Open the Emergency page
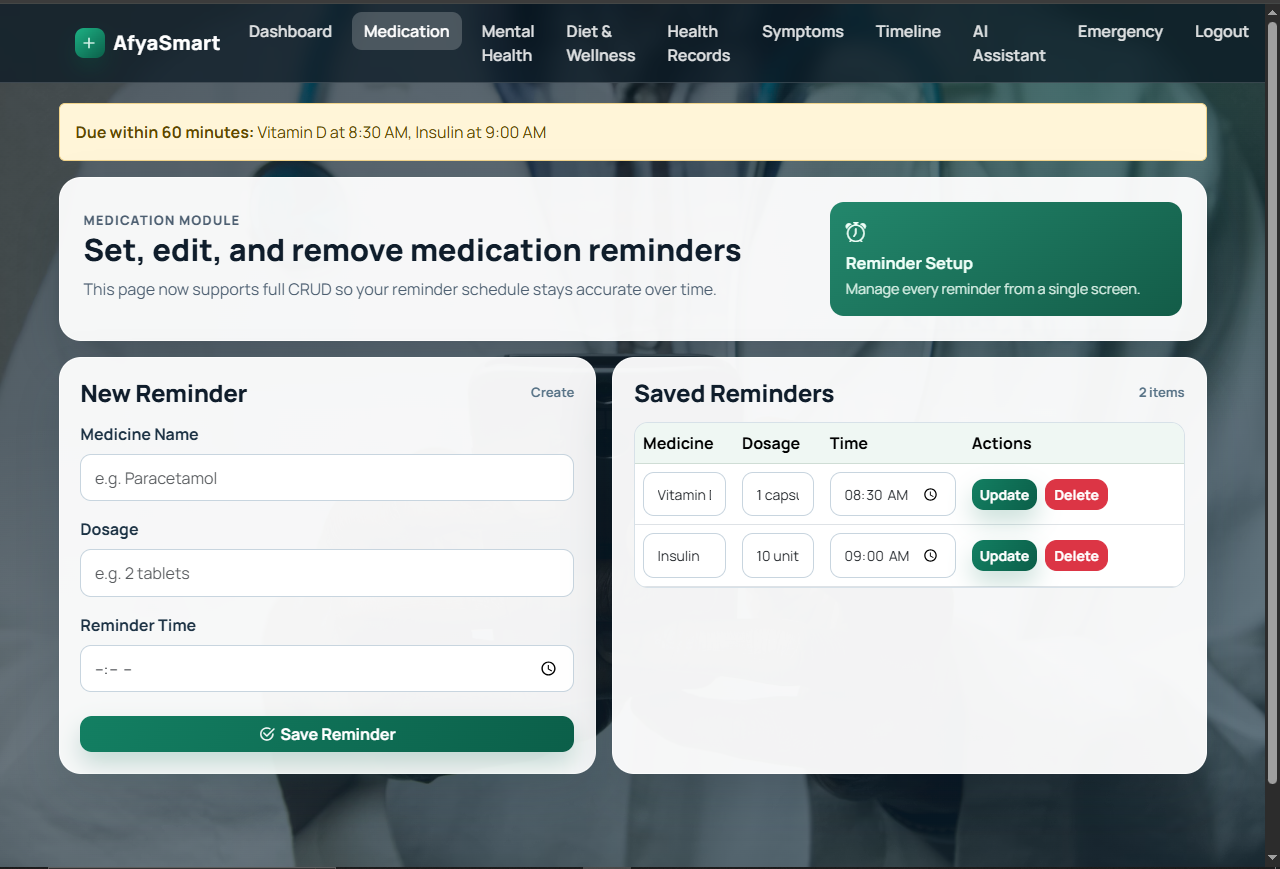 (1120, 31)
